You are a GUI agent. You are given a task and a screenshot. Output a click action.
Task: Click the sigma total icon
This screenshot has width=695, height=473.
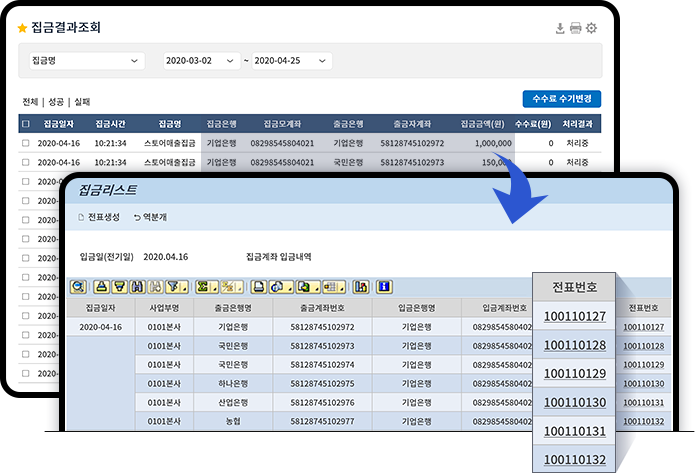204,286
